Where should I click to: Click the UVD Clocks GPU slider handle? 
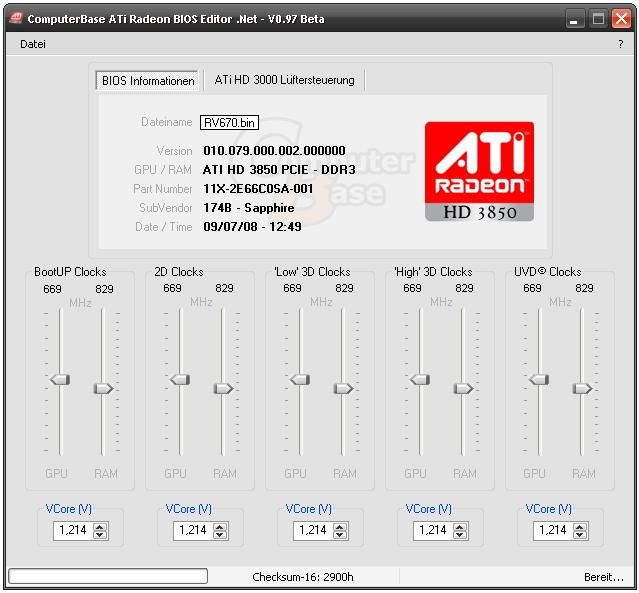click(x=539, y=379)
